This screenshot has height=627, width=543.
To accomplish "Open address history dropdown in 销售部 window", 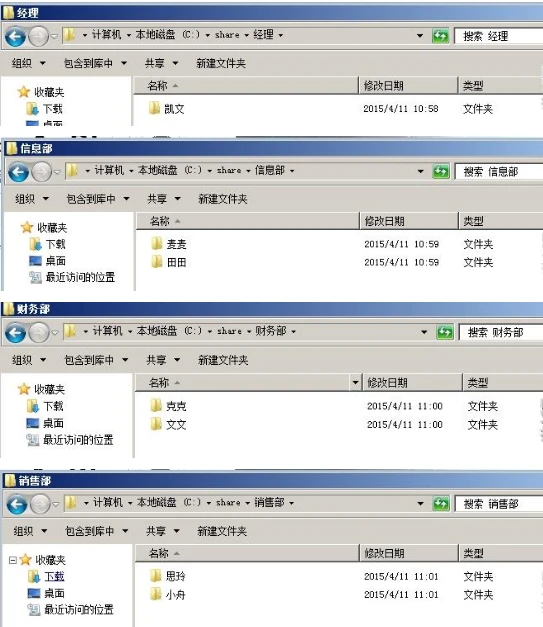I will pyautogui.click(x=420, y=503).
